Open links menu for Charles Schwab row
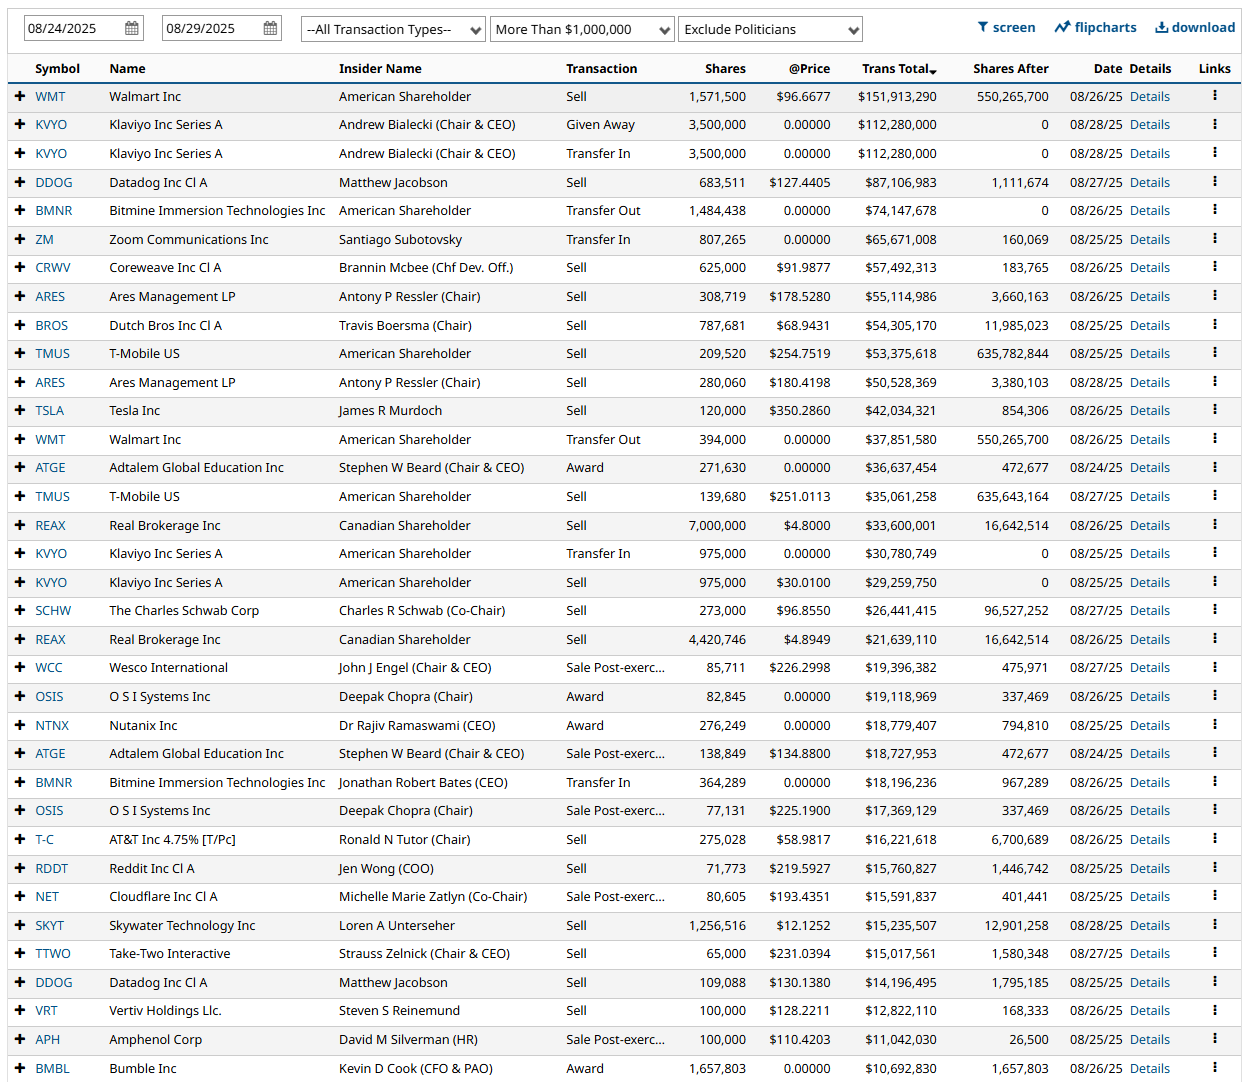Screen dimensions: 1248x1082 (x=1215, y=610)
